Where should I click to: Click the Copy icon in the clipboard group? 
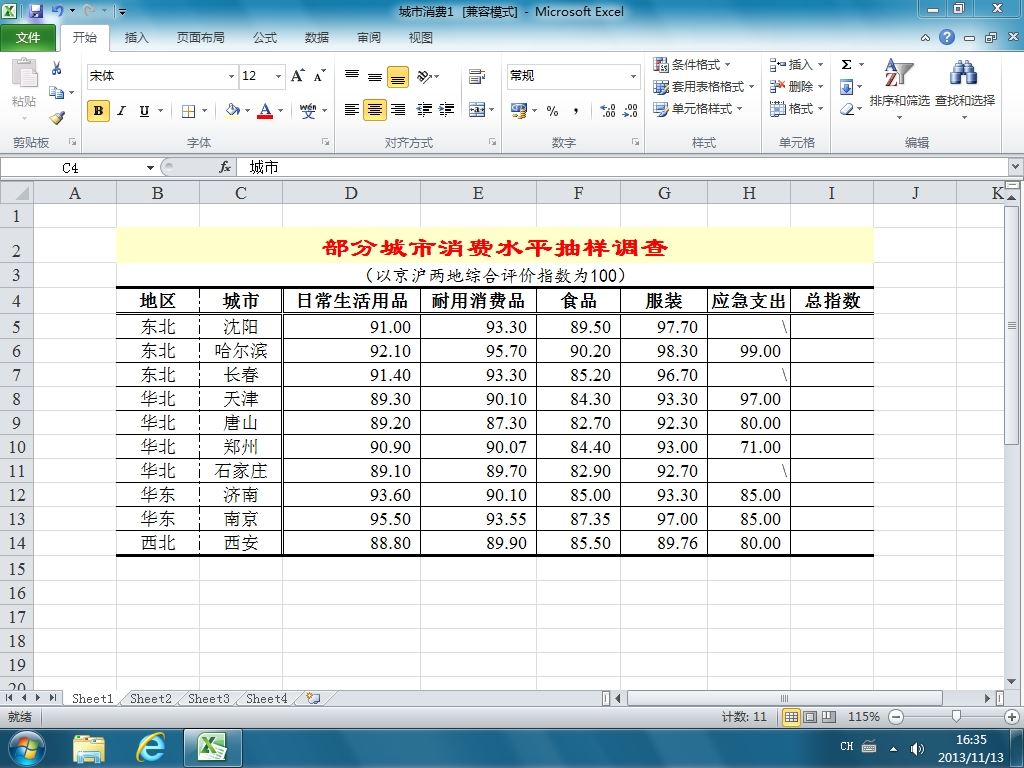(57, 93)
